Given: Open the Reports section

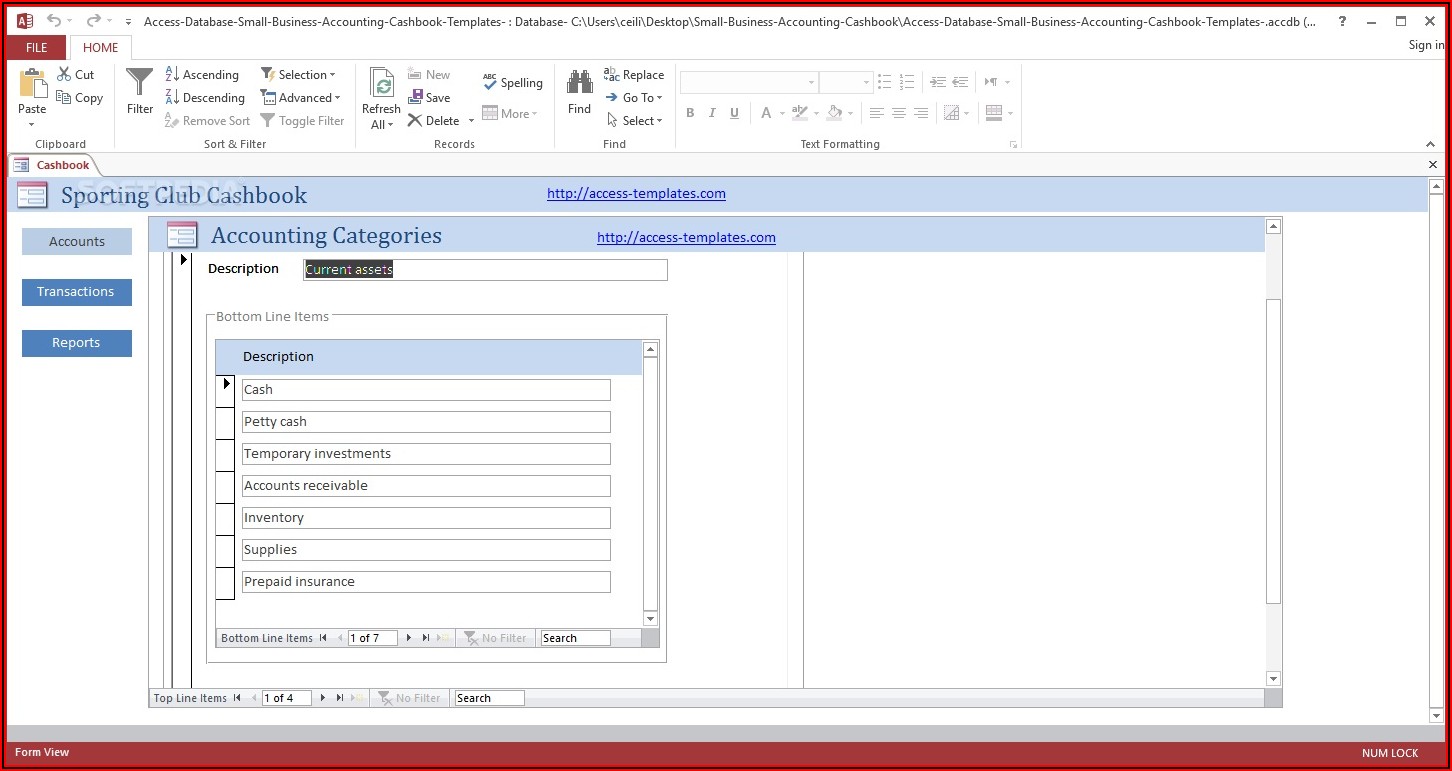Looking at the screenshot, I should tap(76, 343).
